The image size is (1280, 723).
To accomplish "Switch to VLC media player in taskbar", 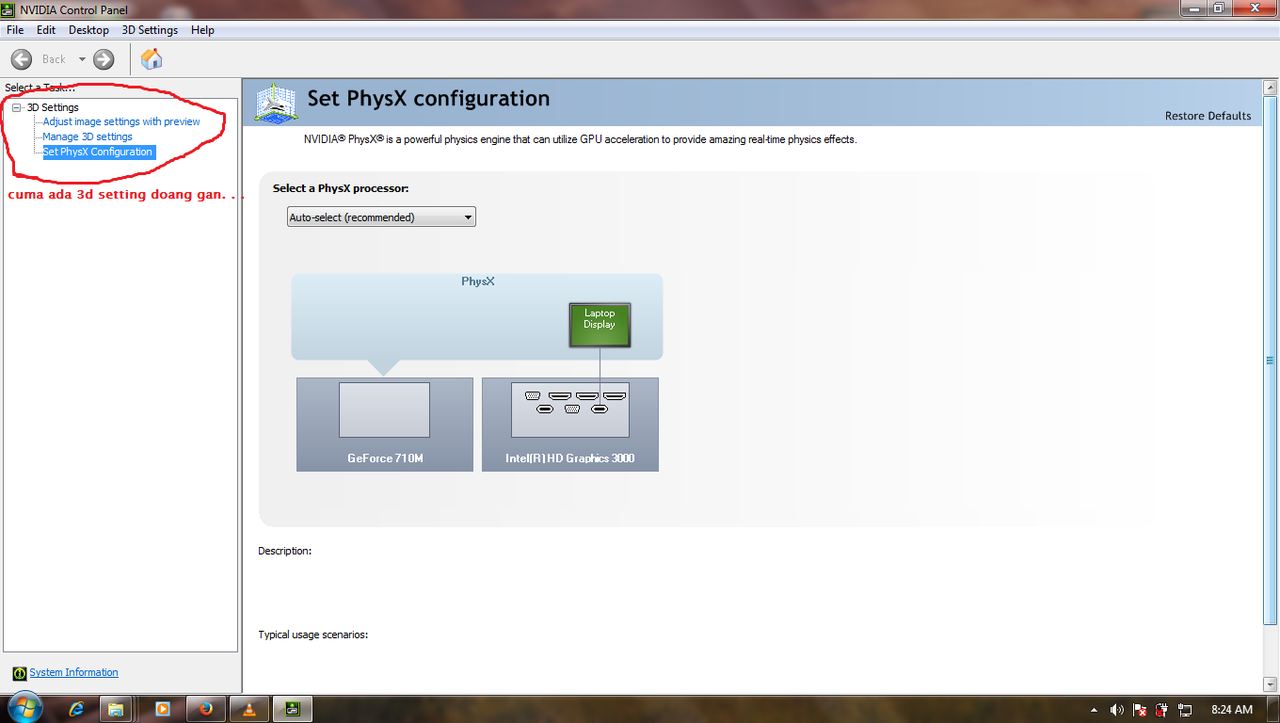I will click(x=250, y=709).
